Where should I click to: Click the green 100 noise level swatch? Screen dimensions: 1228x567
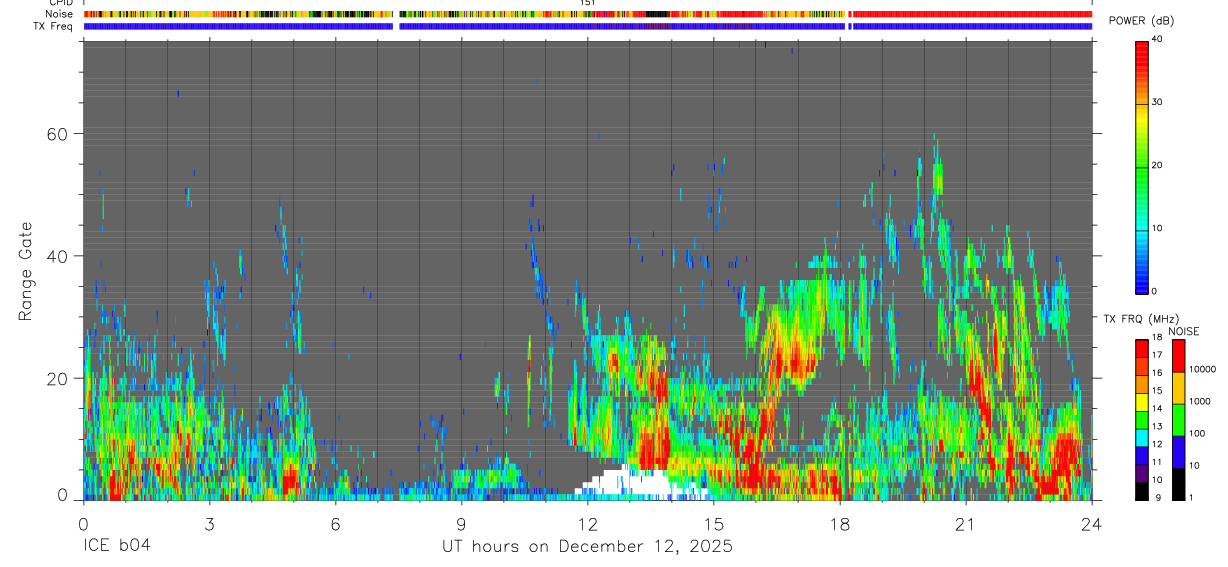click(x=1177, y=420)
